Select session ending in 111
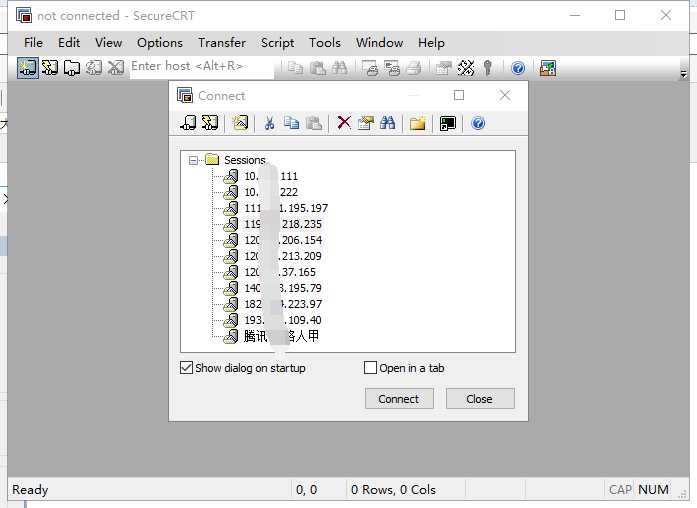 click(x=271, y=176)
